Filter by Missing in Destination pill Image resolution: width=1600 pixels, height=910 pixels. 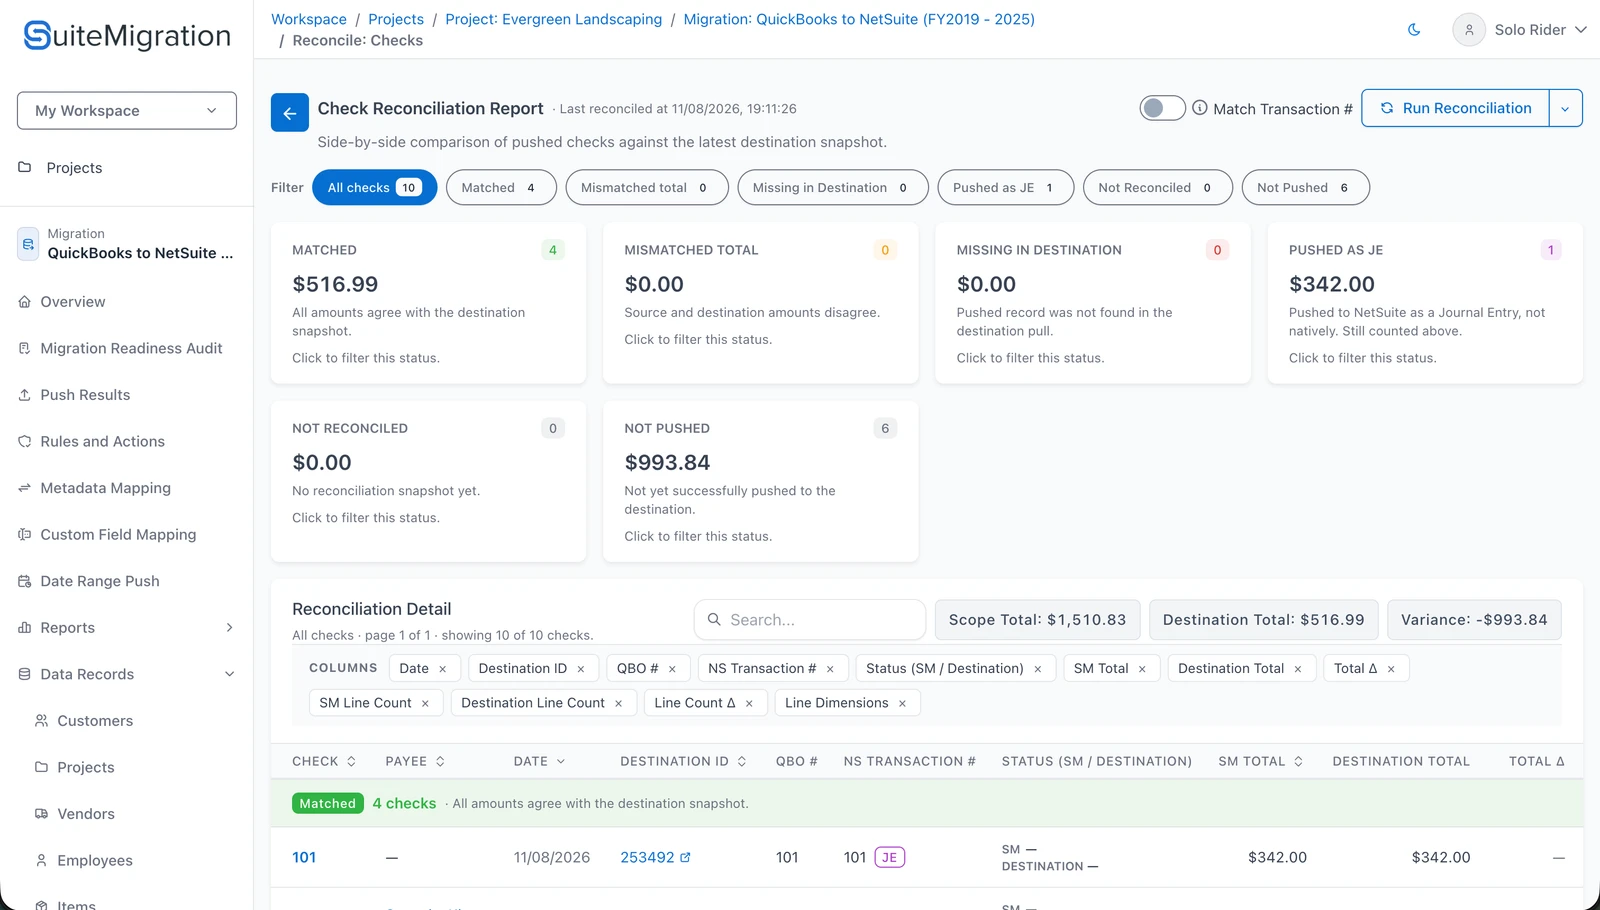833,187
